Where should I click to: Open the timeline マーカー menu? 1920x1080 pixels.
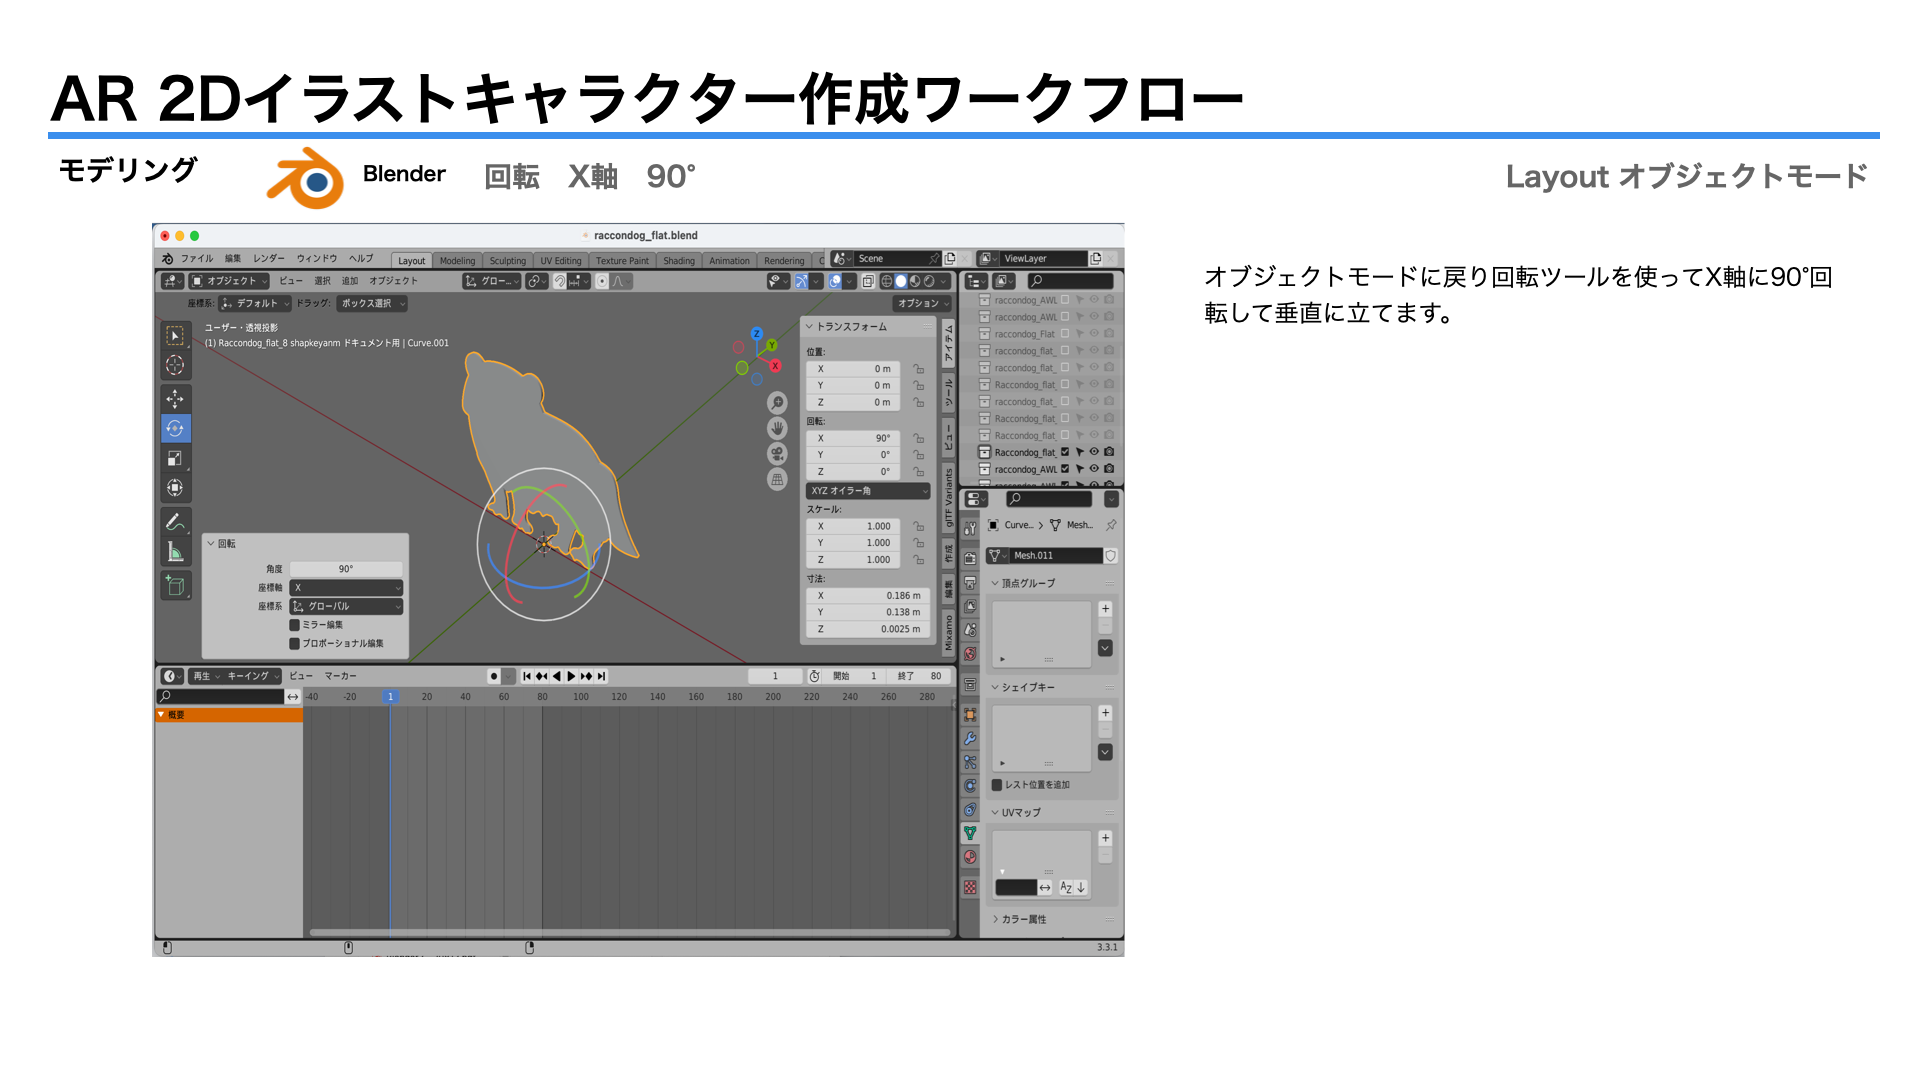(340, 677)
